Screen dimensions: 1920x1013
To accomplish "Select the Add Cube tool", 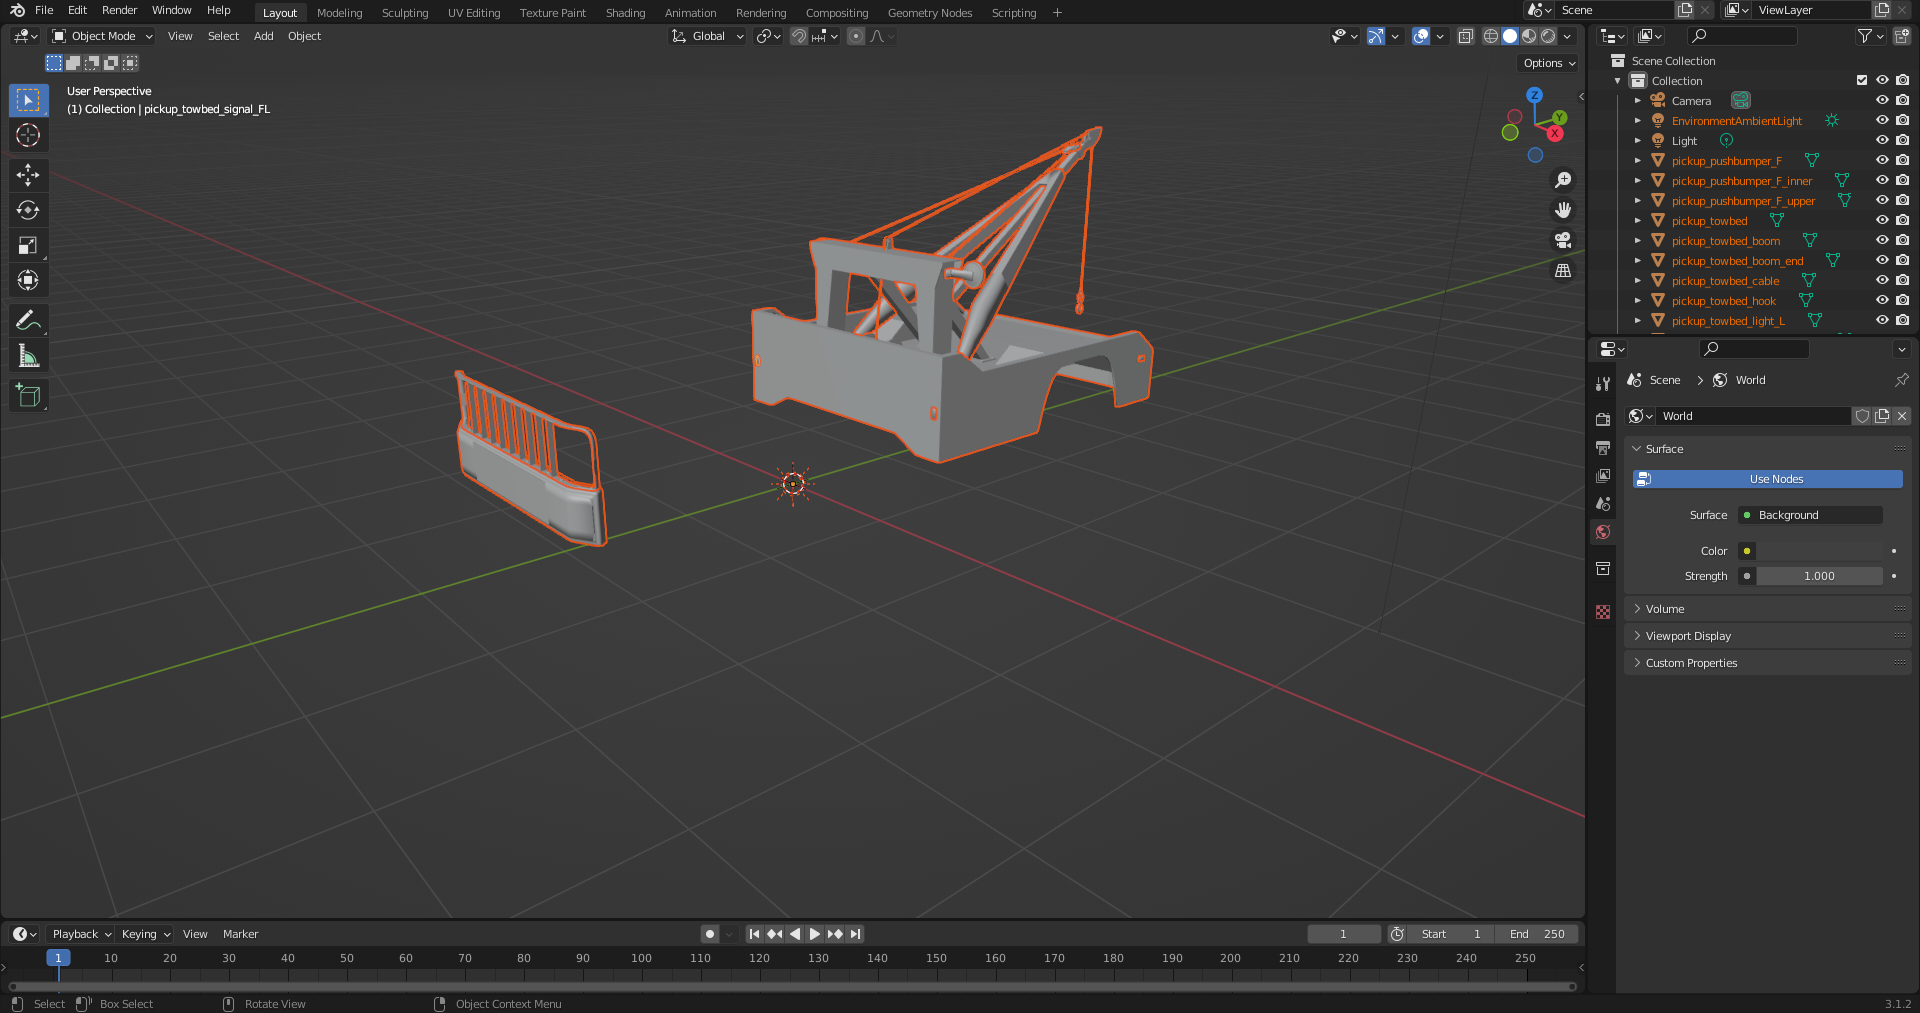I will pos(28,396).
